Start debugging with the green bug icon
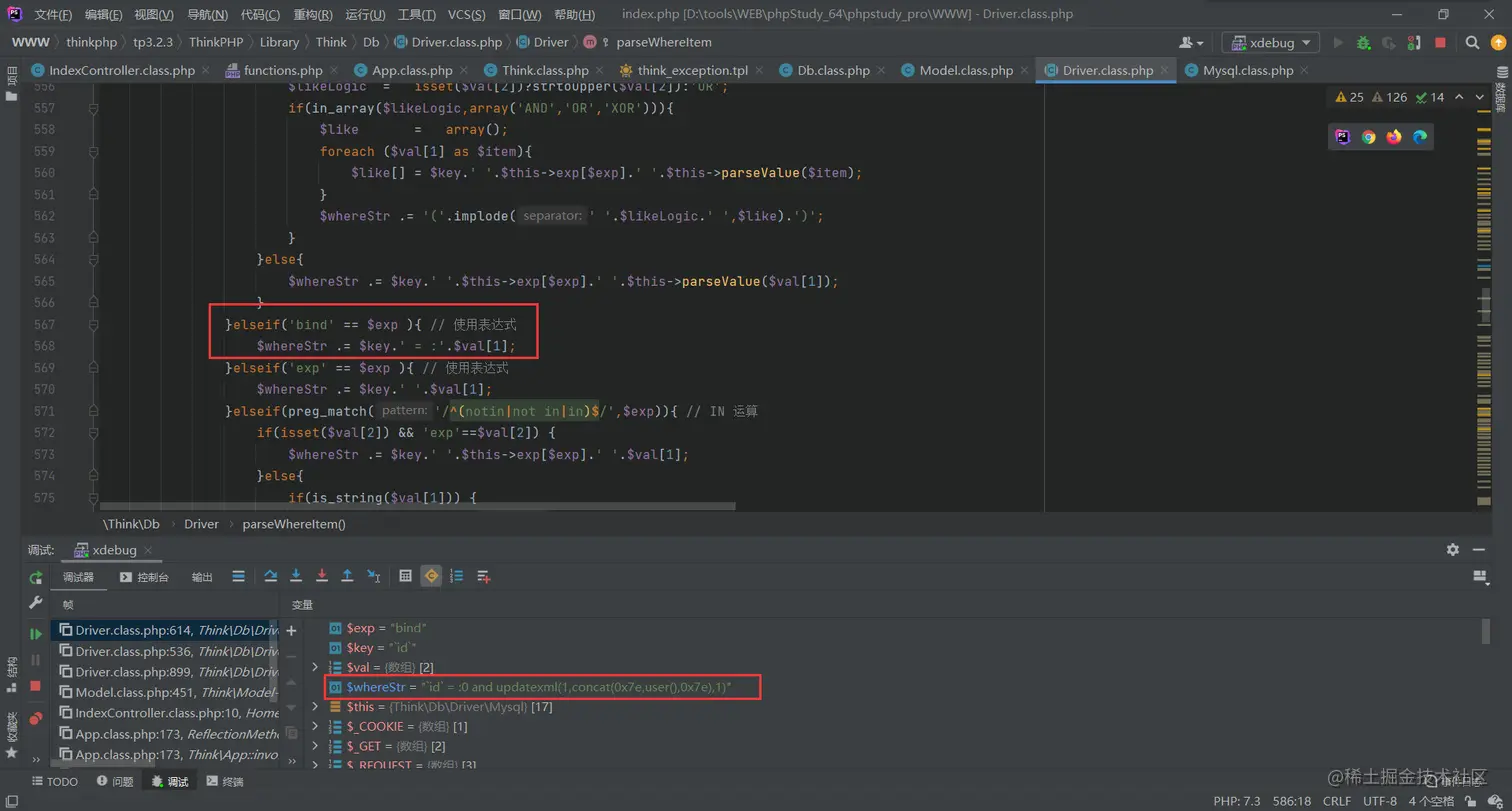This screenshot has height=811, width=1512. pos(1363,43)
